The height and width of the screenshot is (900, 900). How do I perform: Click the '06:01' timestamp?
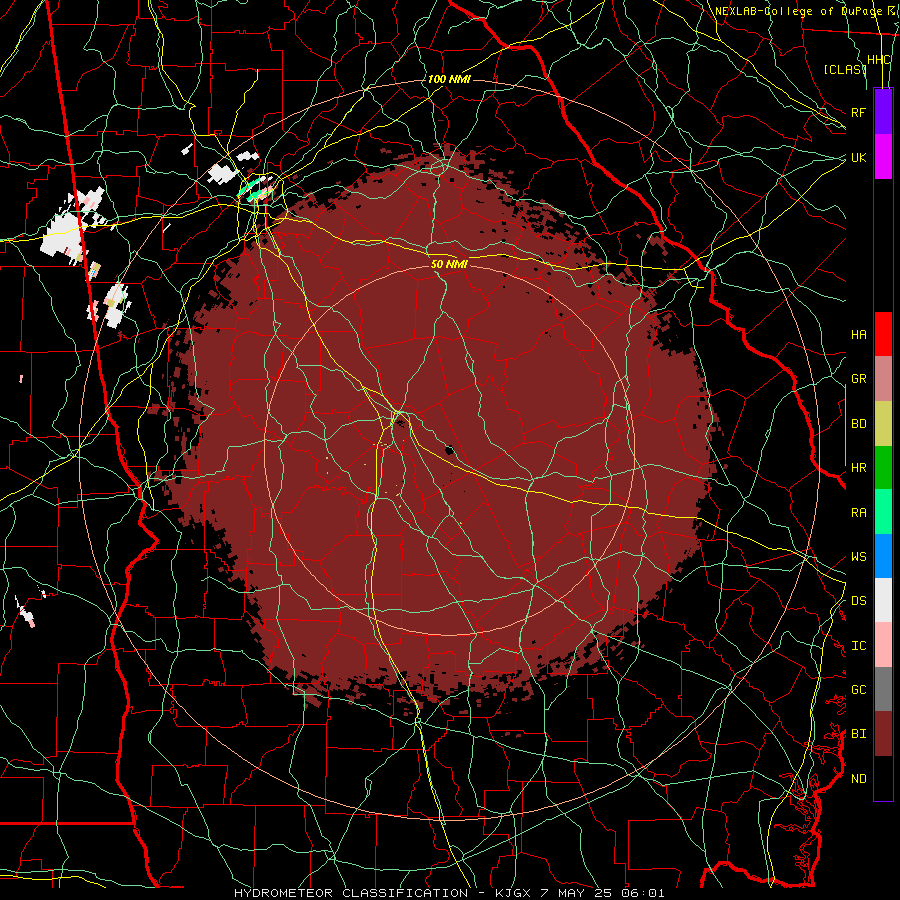click(642, 893)
